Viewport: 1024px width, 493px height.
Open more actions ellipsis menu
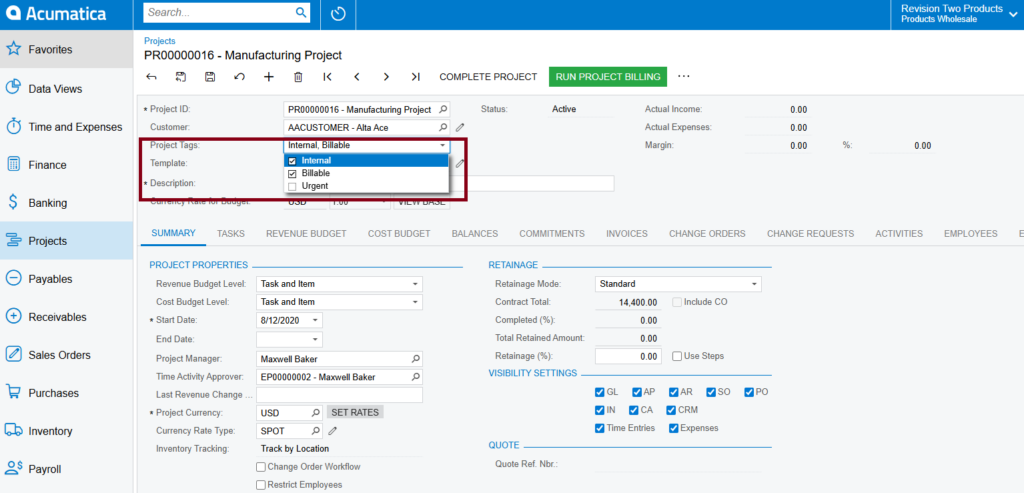click(684, 76)
